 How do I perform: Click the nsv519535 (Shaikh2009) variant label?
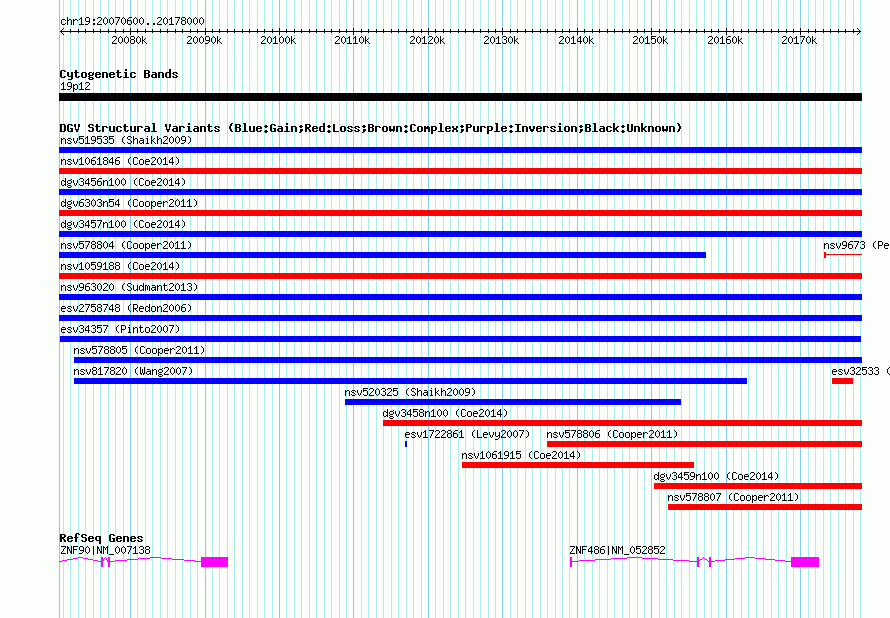click(126, 140)
